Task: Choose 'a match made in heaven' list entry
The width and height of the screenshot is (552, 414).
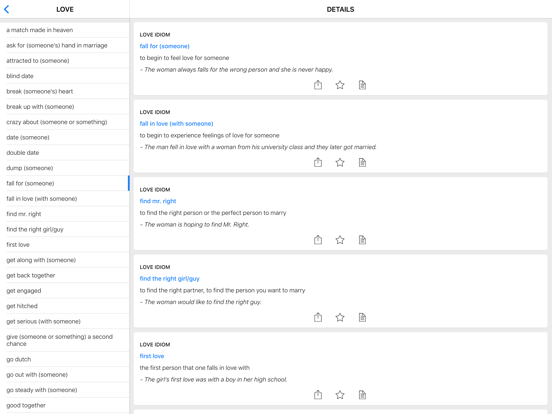Action: click(x=64, y=30)
